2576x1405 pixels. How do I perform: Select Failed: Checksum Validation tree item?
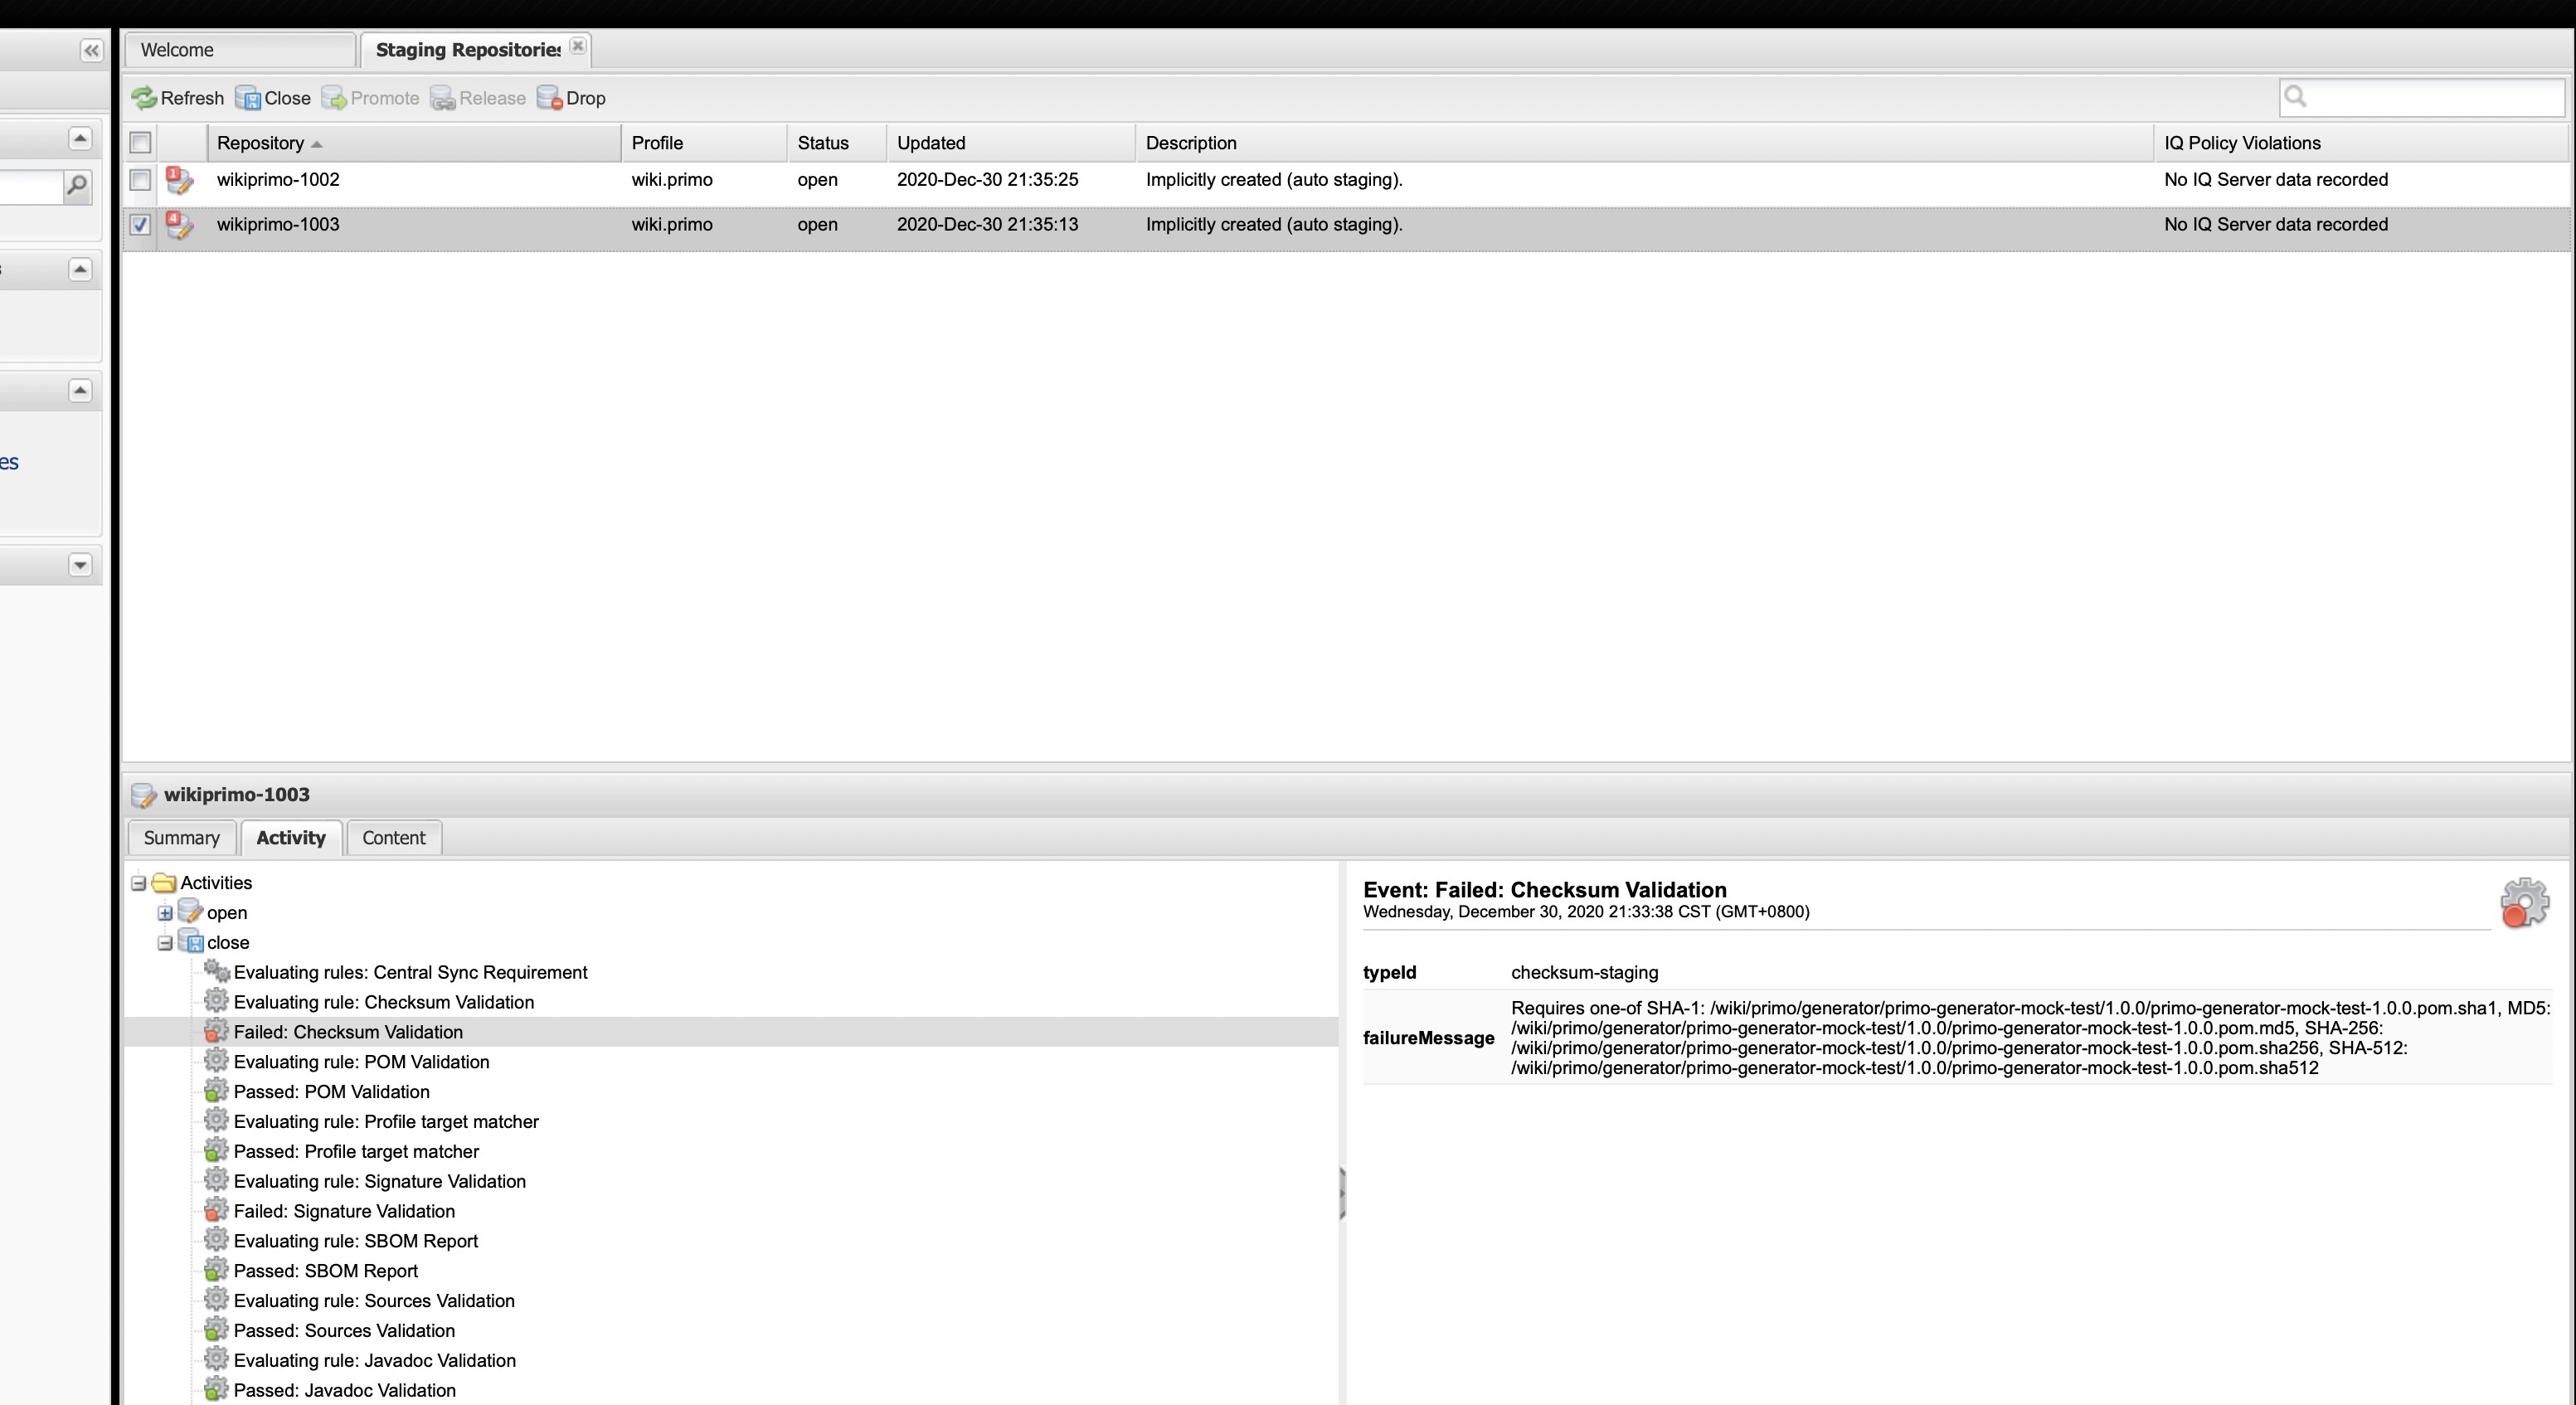coord(348,1032)
